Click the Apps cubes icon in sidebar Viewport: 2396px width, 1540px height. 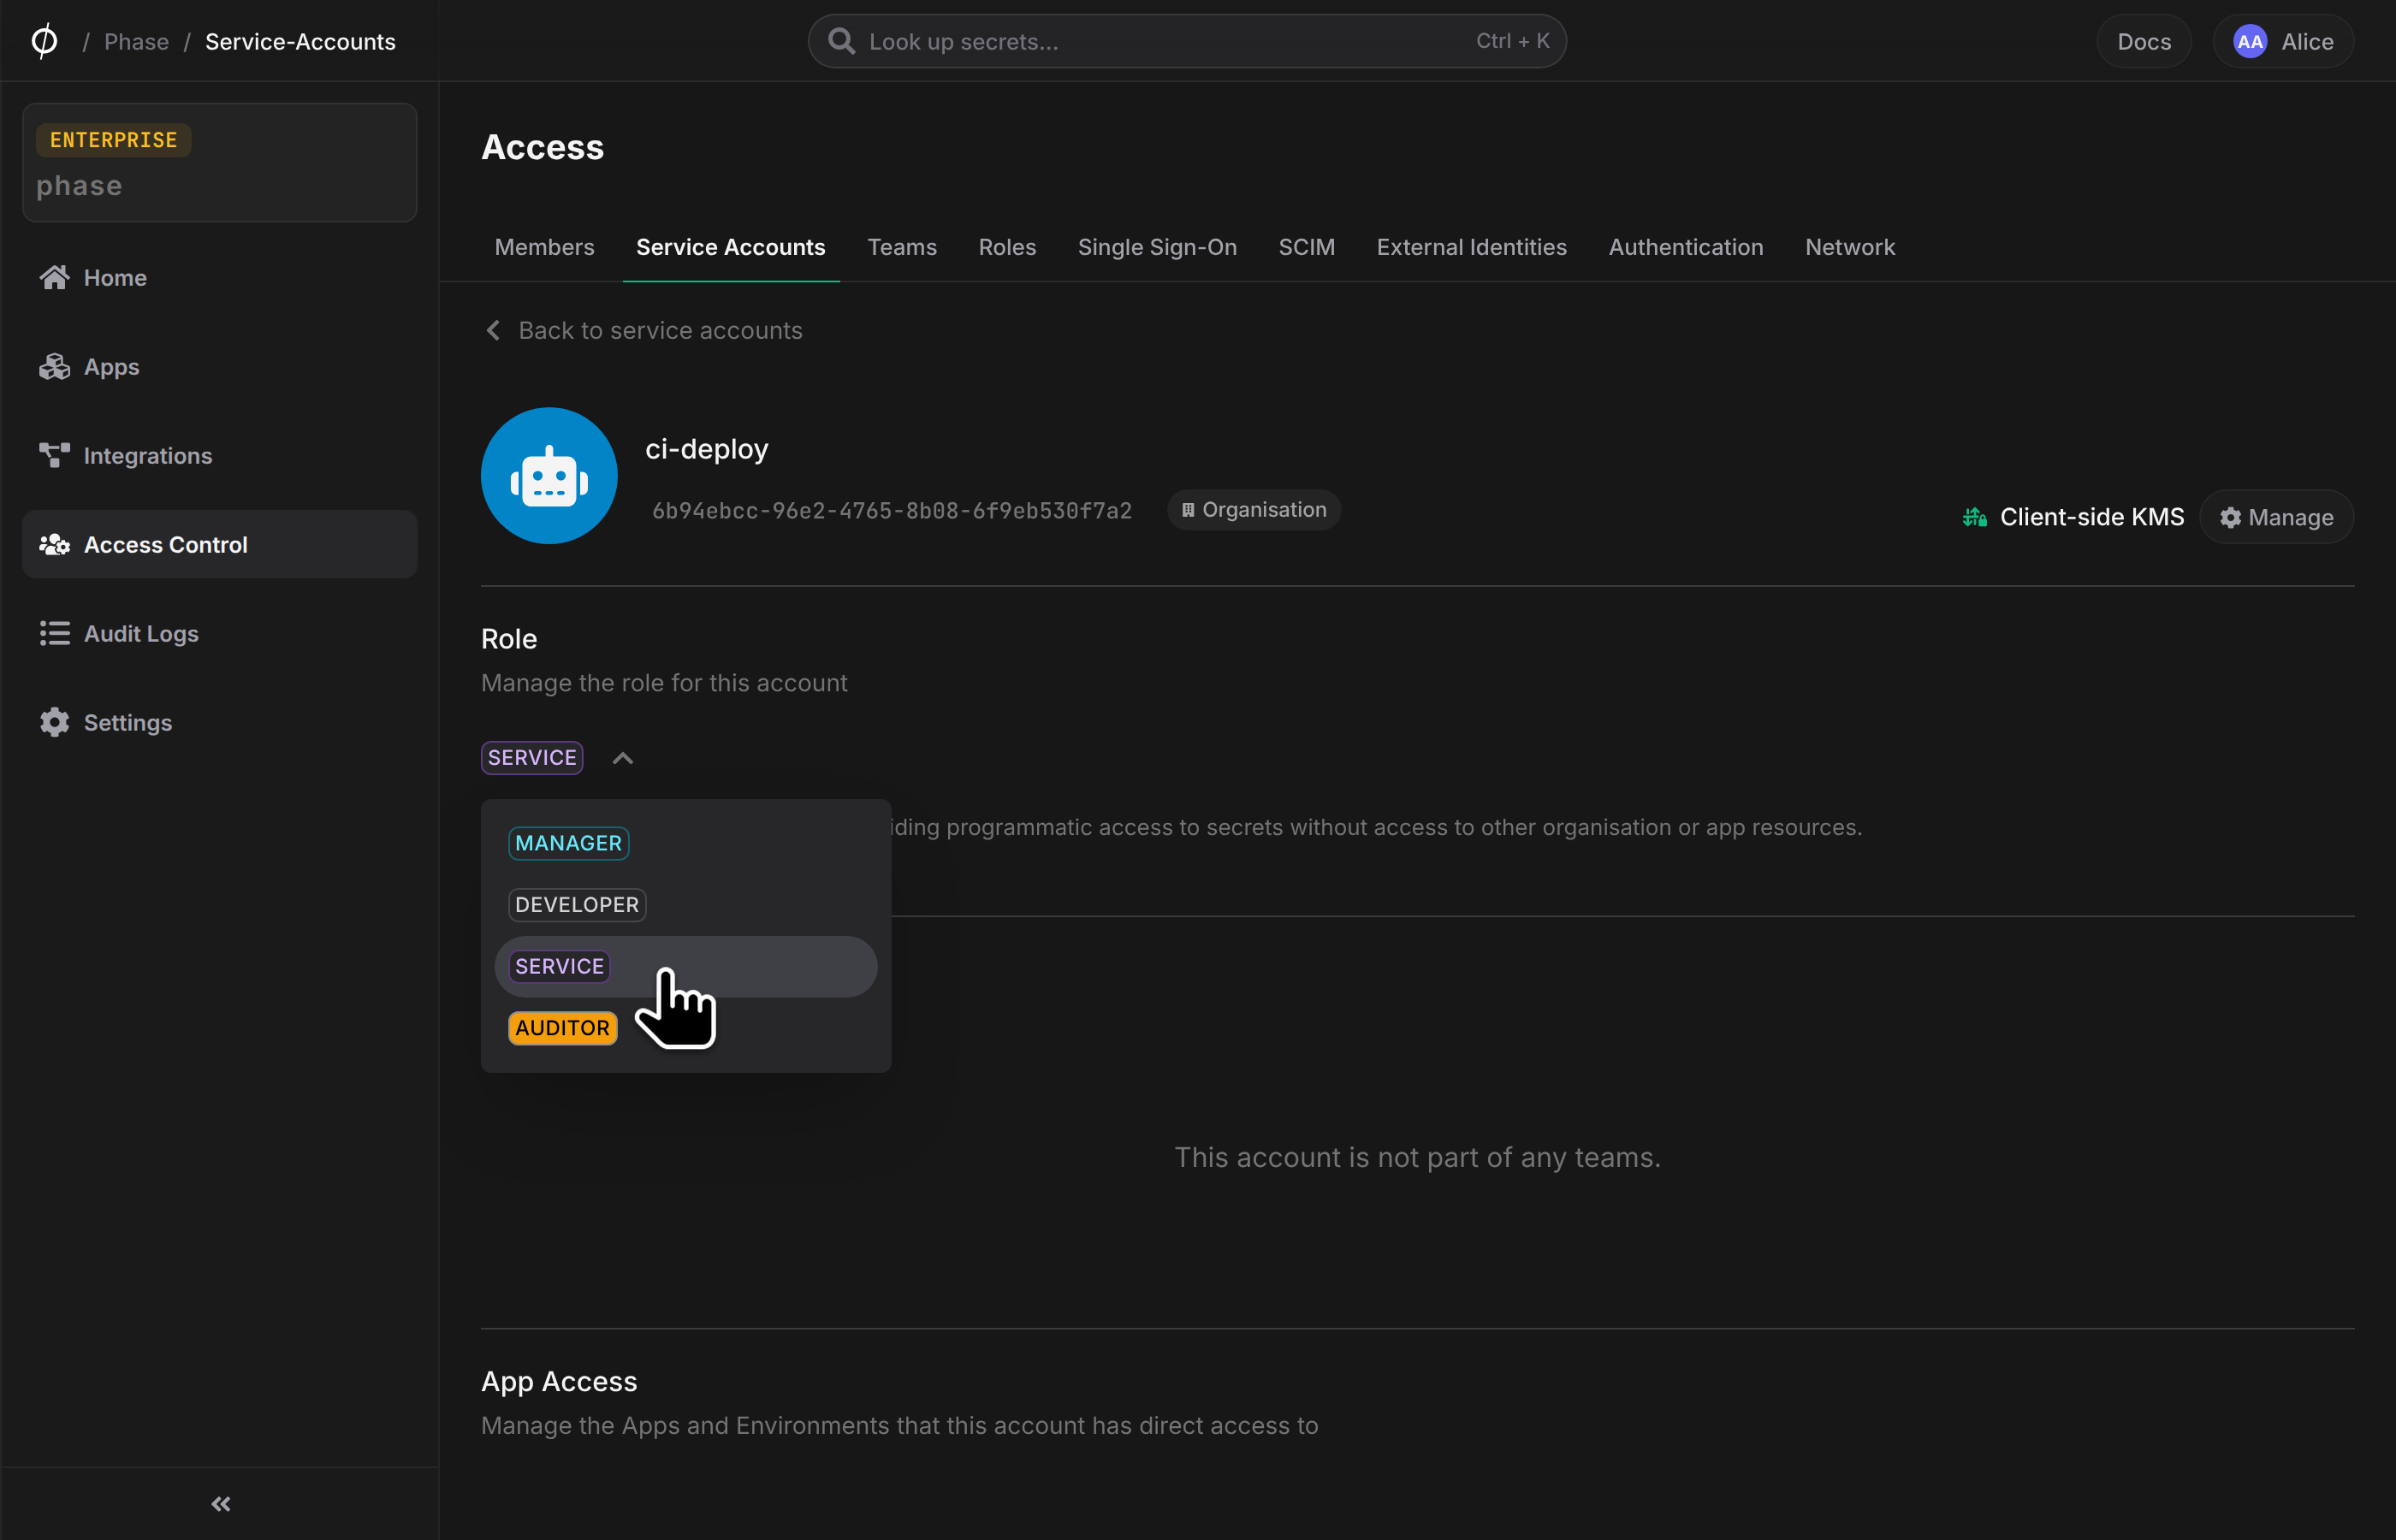coord(54,366)
